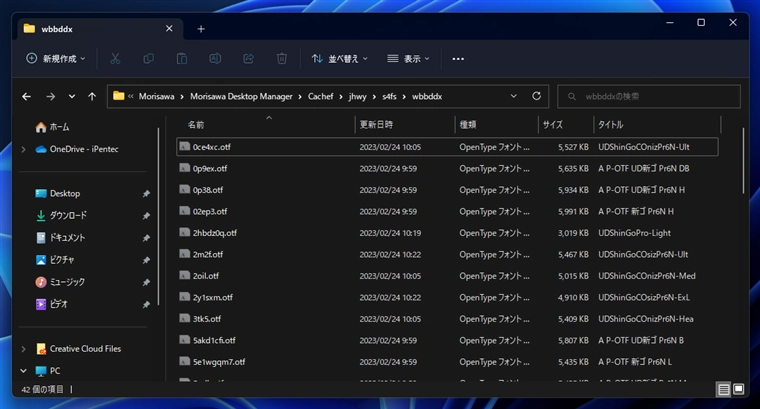Screen dimensions: 760x409
Task: Click the wbbddxの検索 search field
Action: (649, 96)
